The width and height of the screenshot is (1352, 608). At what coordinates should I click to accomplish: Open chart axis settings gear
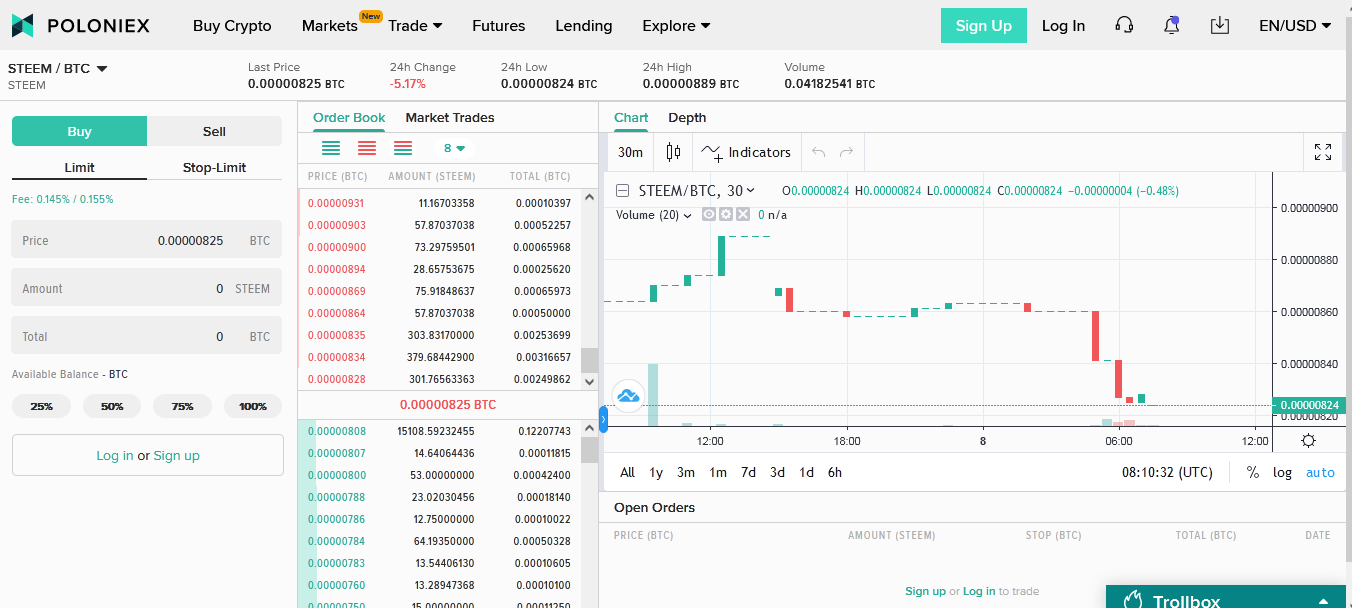click(1308, 440)
